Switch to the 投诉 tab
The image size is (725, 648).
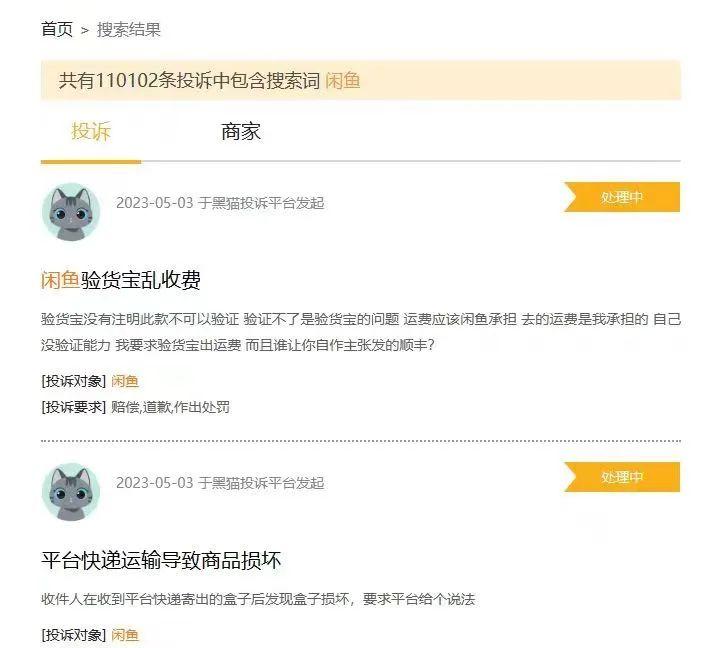pos(91,132)
